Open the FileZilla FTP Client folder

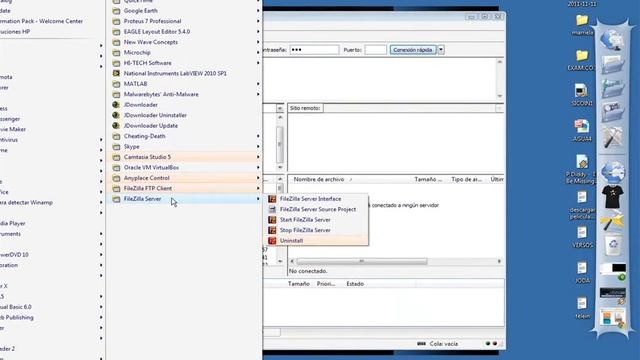click(x=147, y=188)
